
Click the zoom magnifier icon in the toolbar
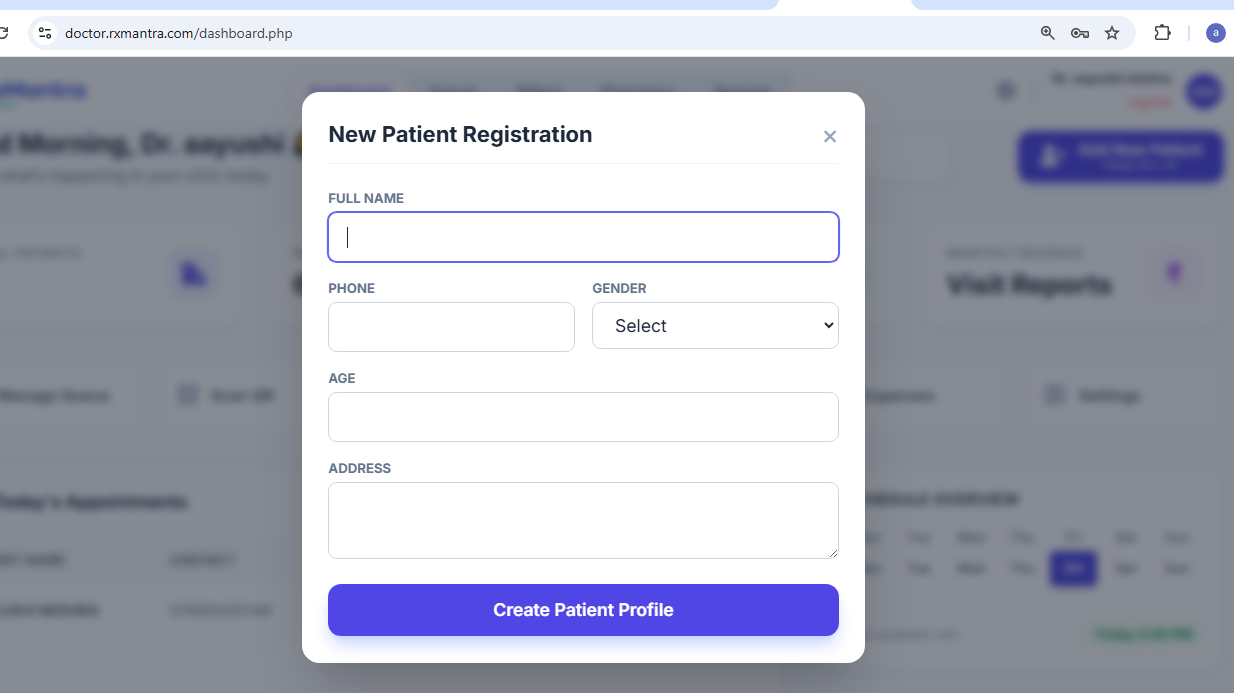pos(1047,33)
